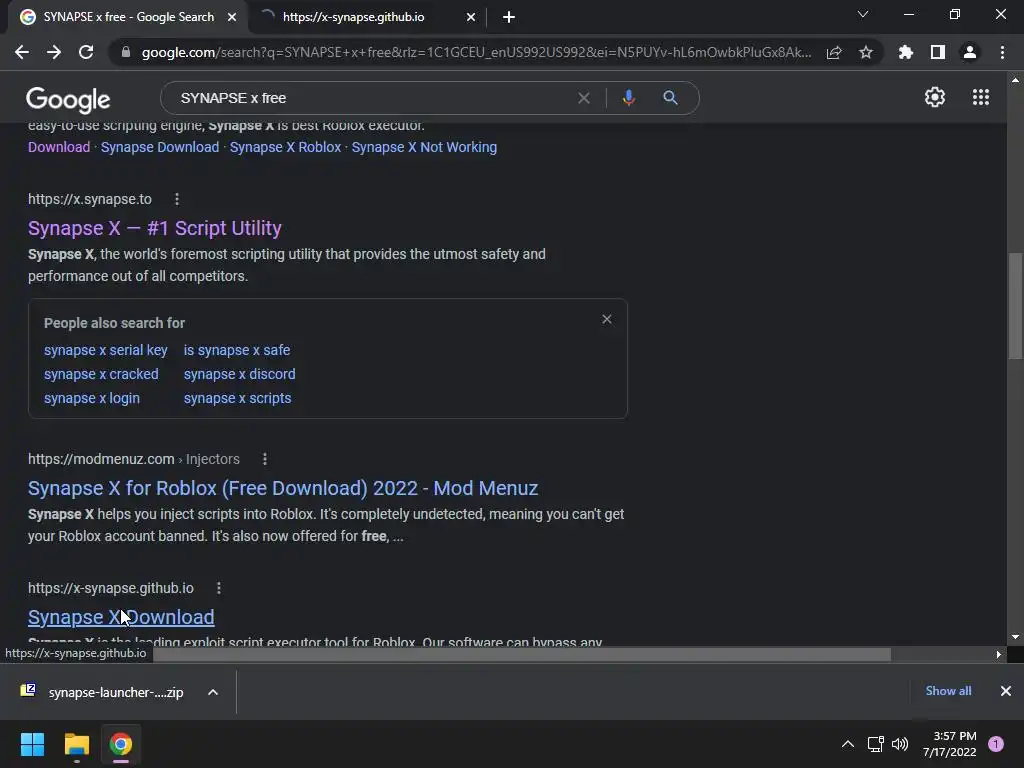Image resolution: width=1024 pixels, height=768 pixels.
Task: Click the horizontal scrollbar thumb
Action: coord(521,654)
